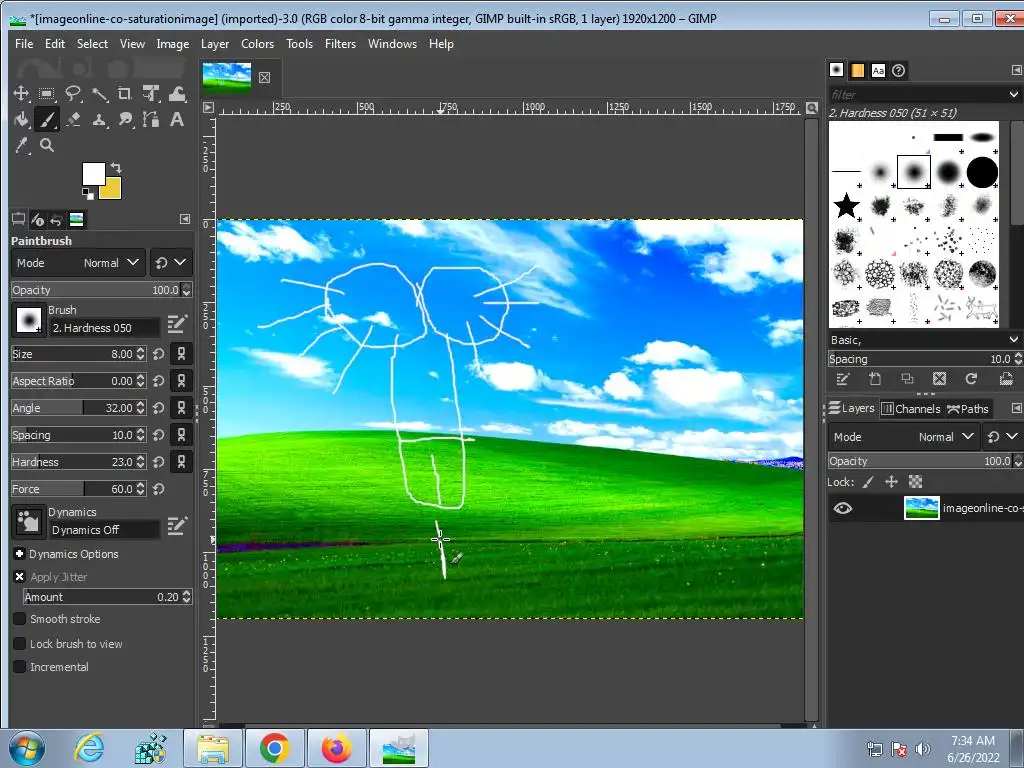The width and height of the screenshot is (1024, 768).
Task: Open the Colors menu
Action: pos(257,44)
